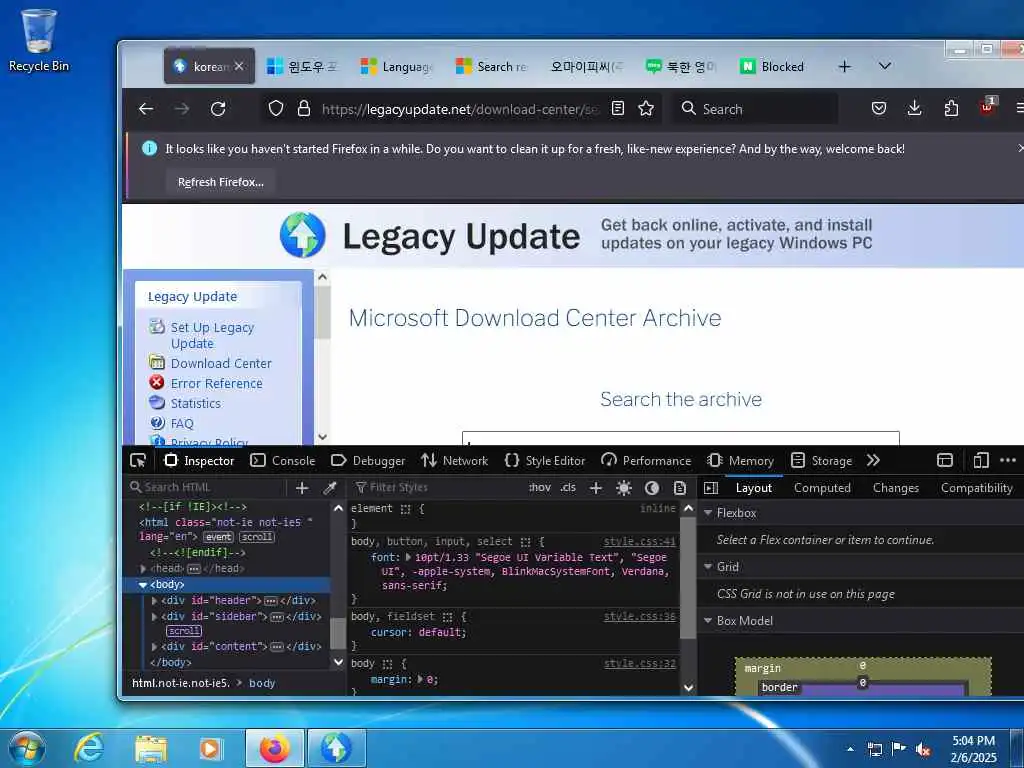Image resolution: width=1024 pixels, height=768 pixels.
Task: Show more devtools tabs with double chevron
Action: coord(874,460)
